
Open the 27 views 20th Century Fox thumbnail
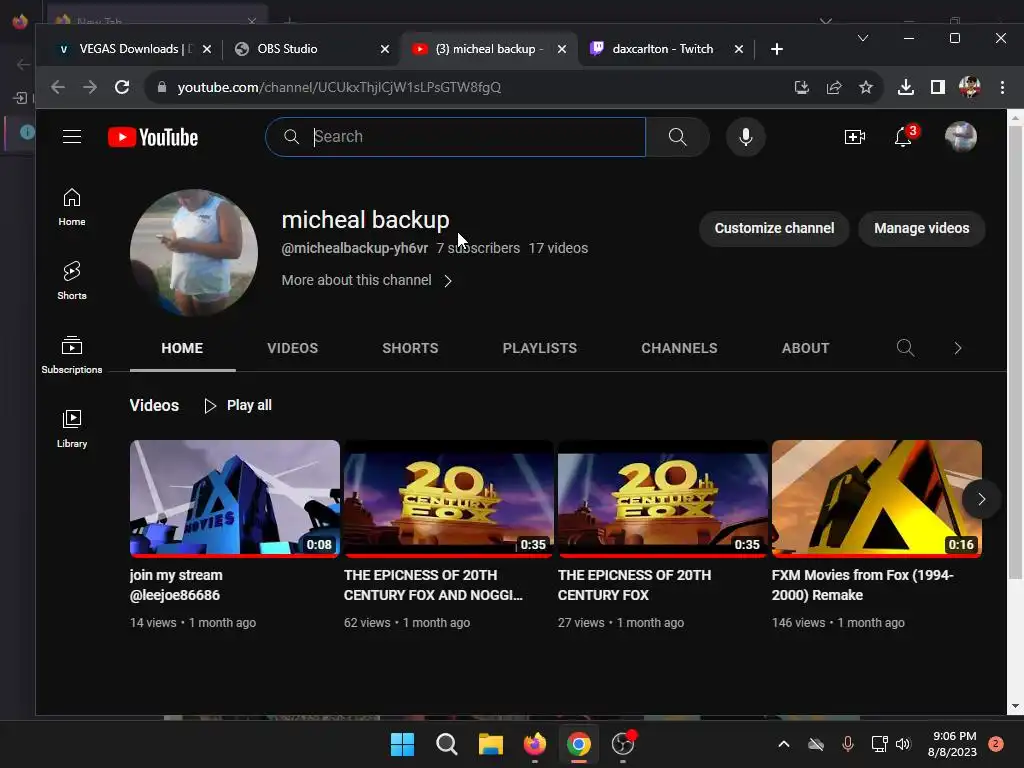662,498
